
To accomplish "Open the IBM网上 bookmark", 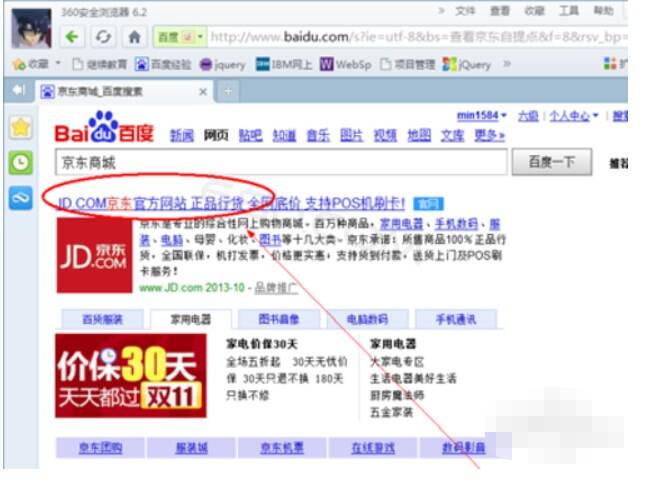I will (284, 64).
